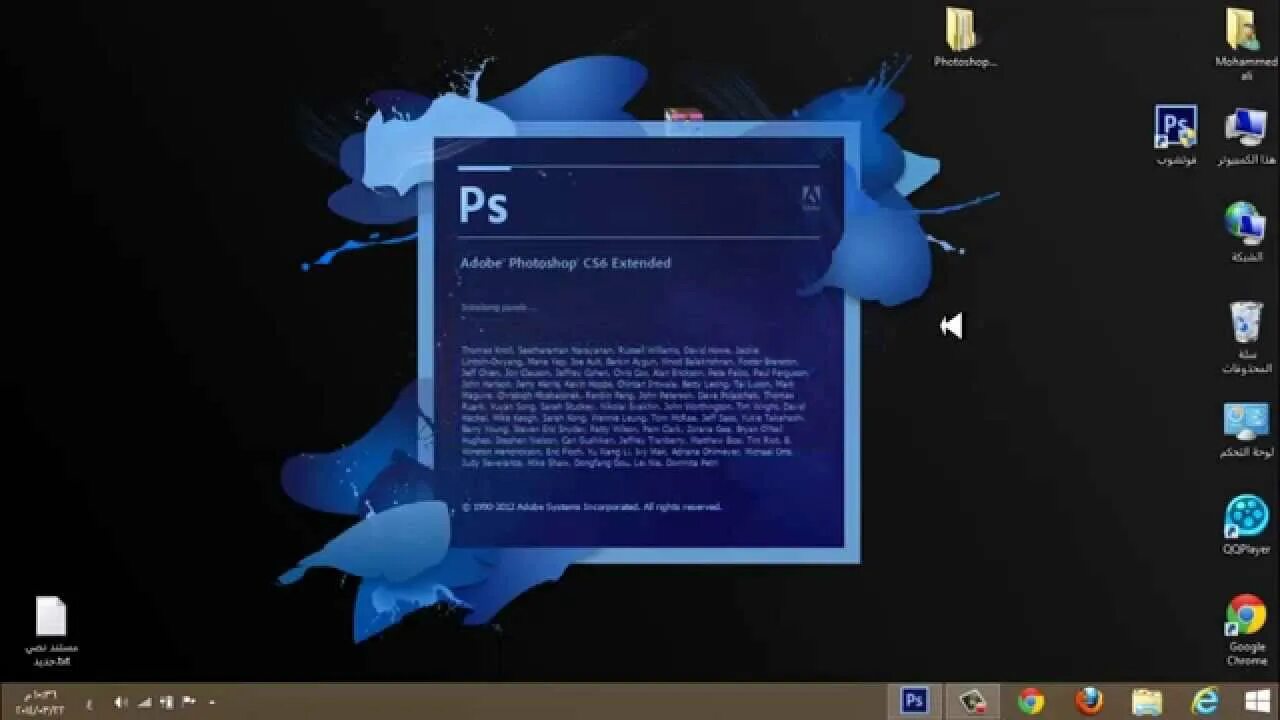The width and height of the screenshot is (1280, 720).
Task: Show hidden tray icons arrow
Action: [211, 702]
